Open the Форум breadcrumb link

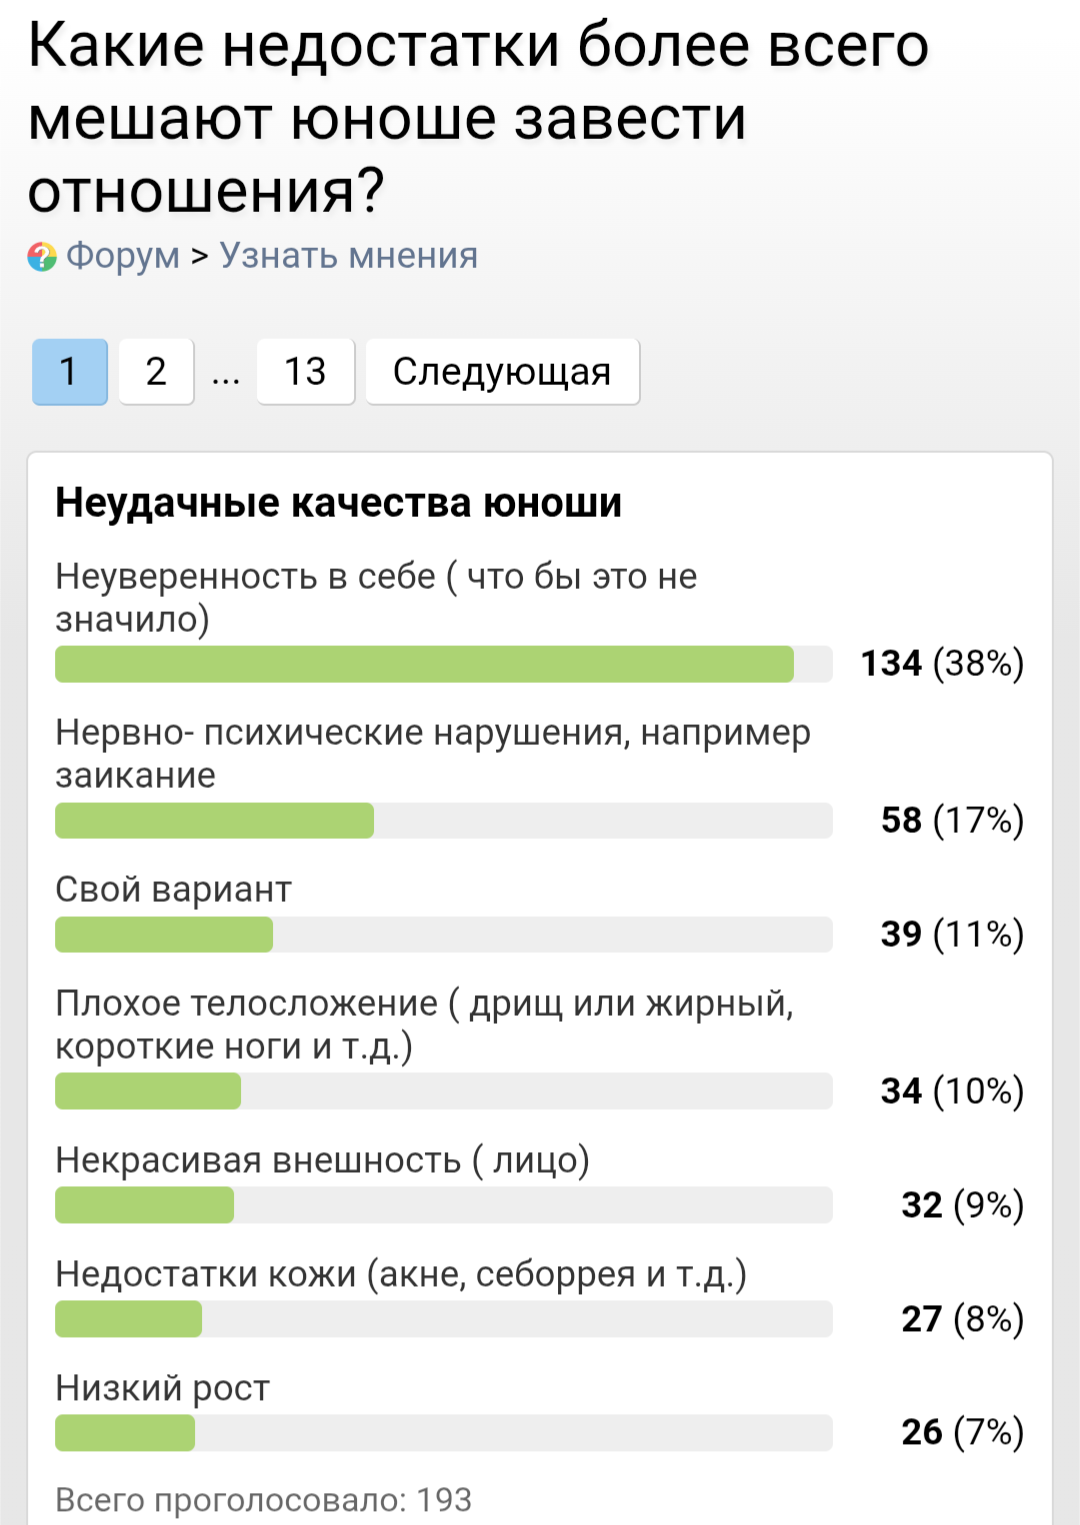[x=122, y=256]
